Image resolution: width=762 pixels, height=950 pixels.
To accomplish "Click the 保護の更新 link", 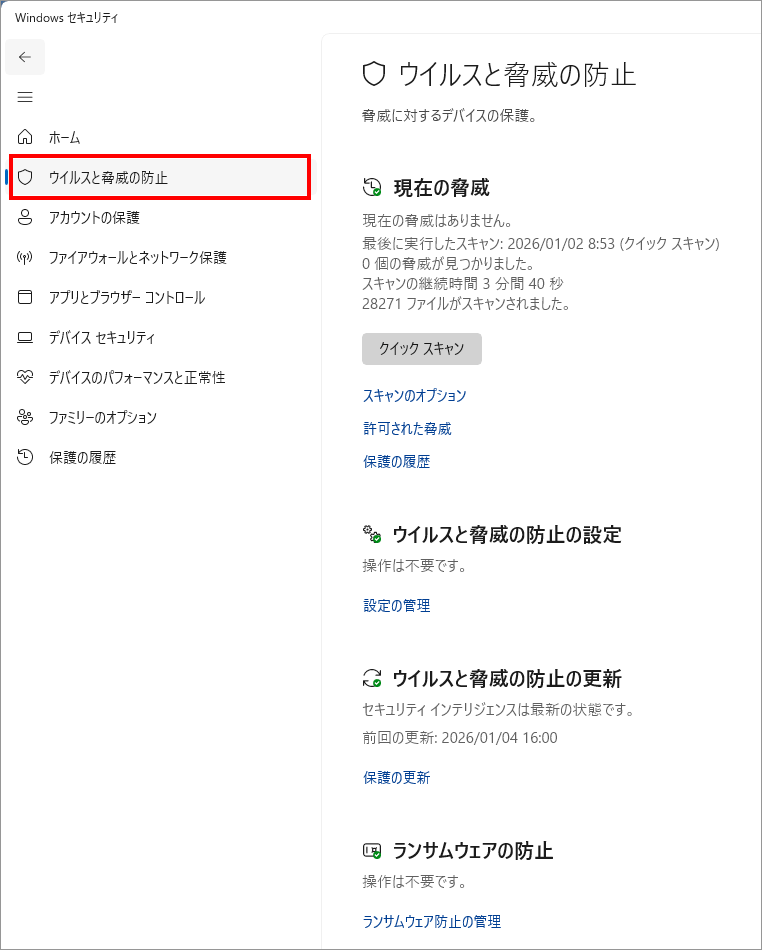I will (x=396, y=777).
